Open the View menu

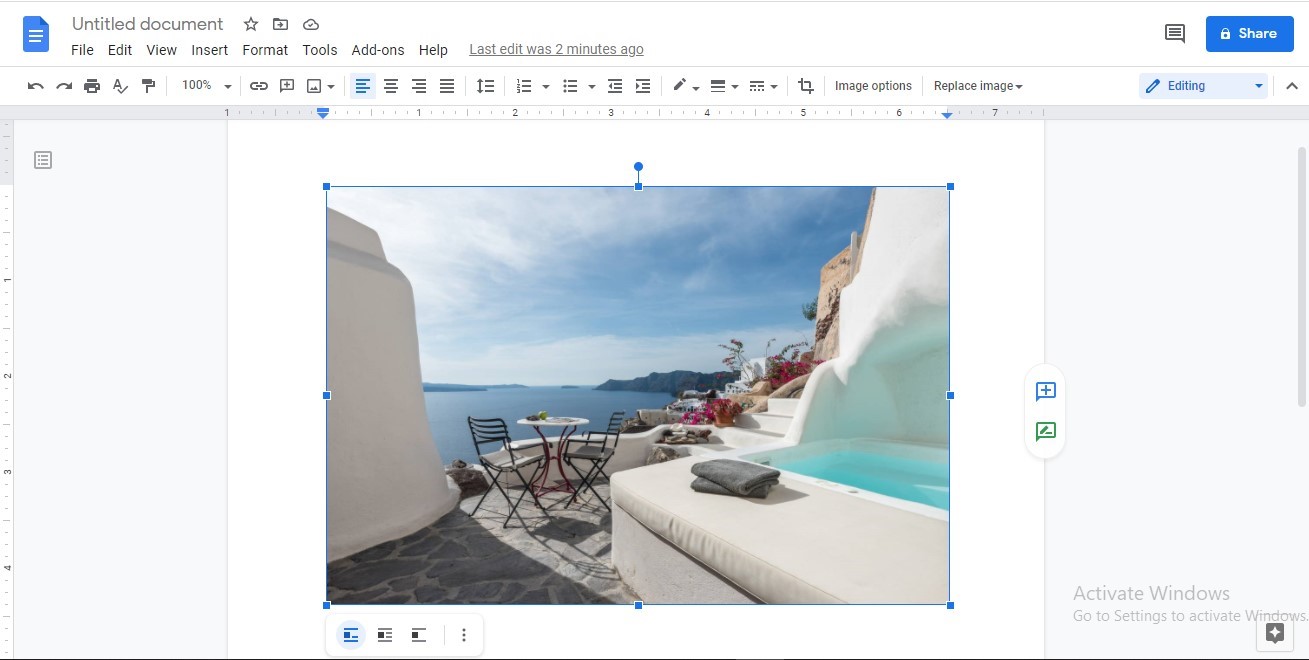click(x=161, y=50)
